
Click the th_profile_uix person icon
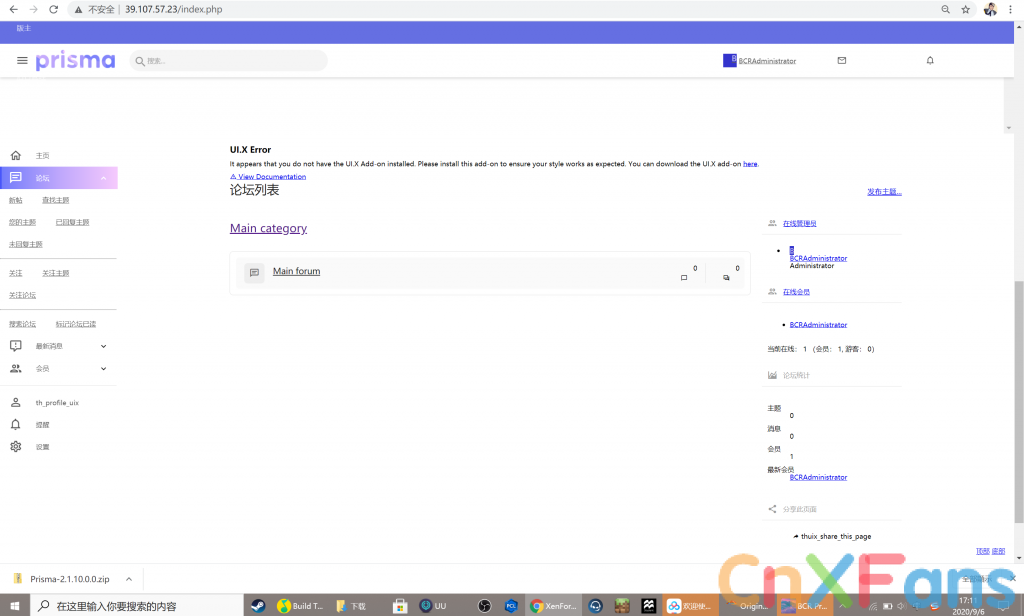pos(16,403)
